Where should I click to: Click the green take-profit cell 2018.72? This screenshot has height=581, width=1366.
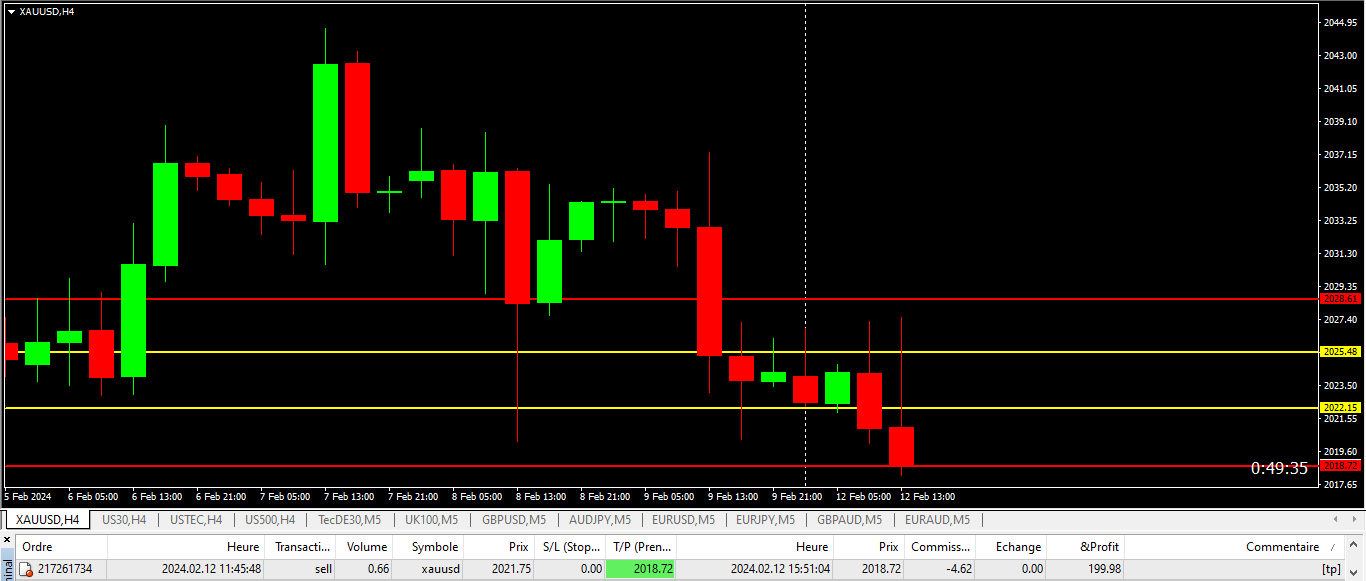tap(641, 569)
